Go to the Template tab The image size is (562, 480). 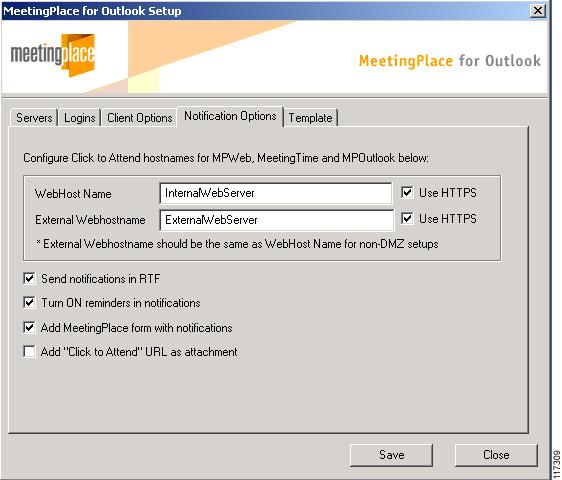point(310,118)
